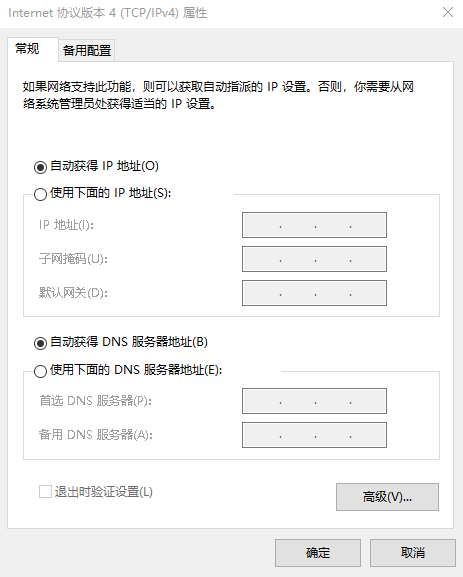Select 自动获得 DNS 服务器地址 radio button

pos(40,343)
